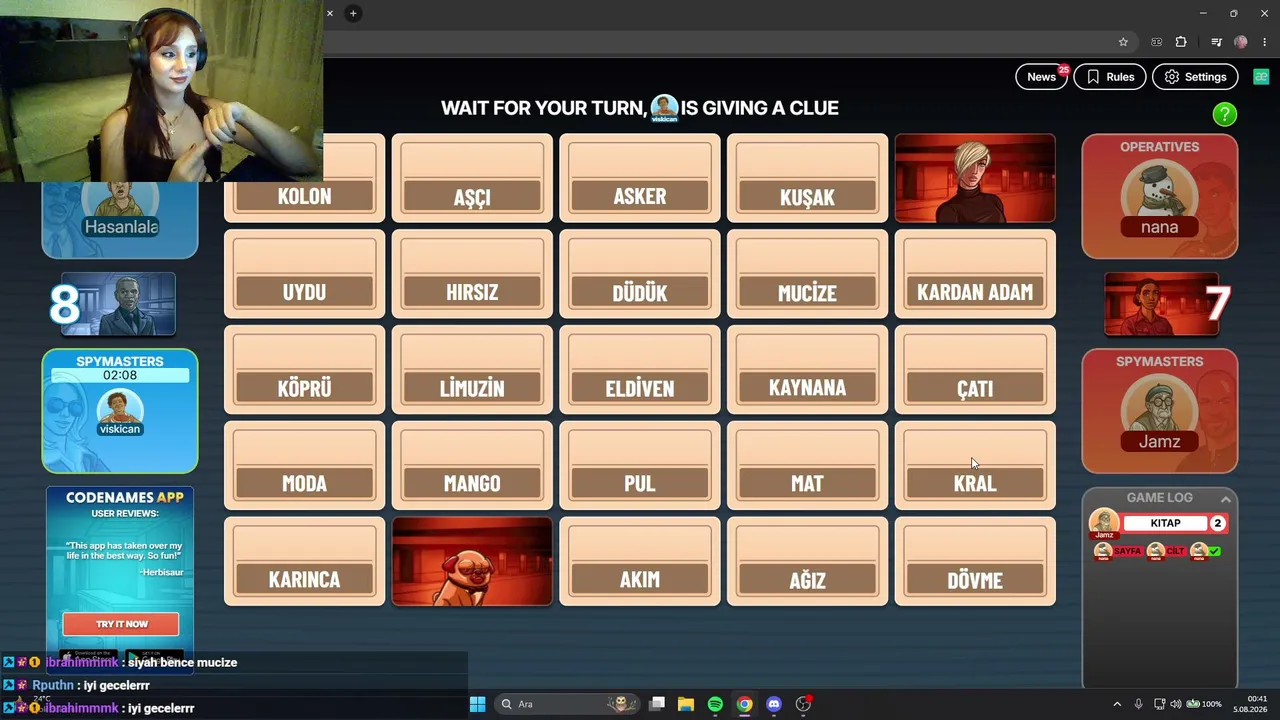Click the KİTAP clue in the game log
The width and height of the screenshot is (1280, 720).
tap(1165, 523)
